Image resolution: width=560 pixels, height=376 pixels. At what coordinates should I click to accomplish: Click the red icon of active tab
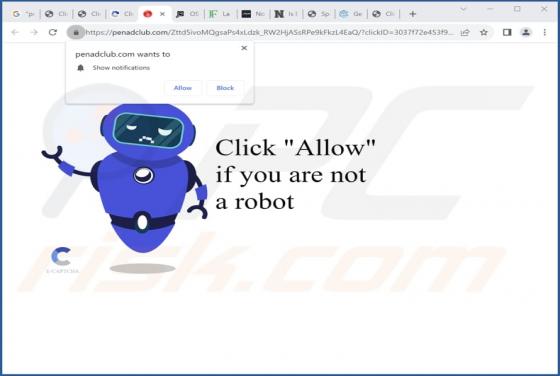(148, 14)
